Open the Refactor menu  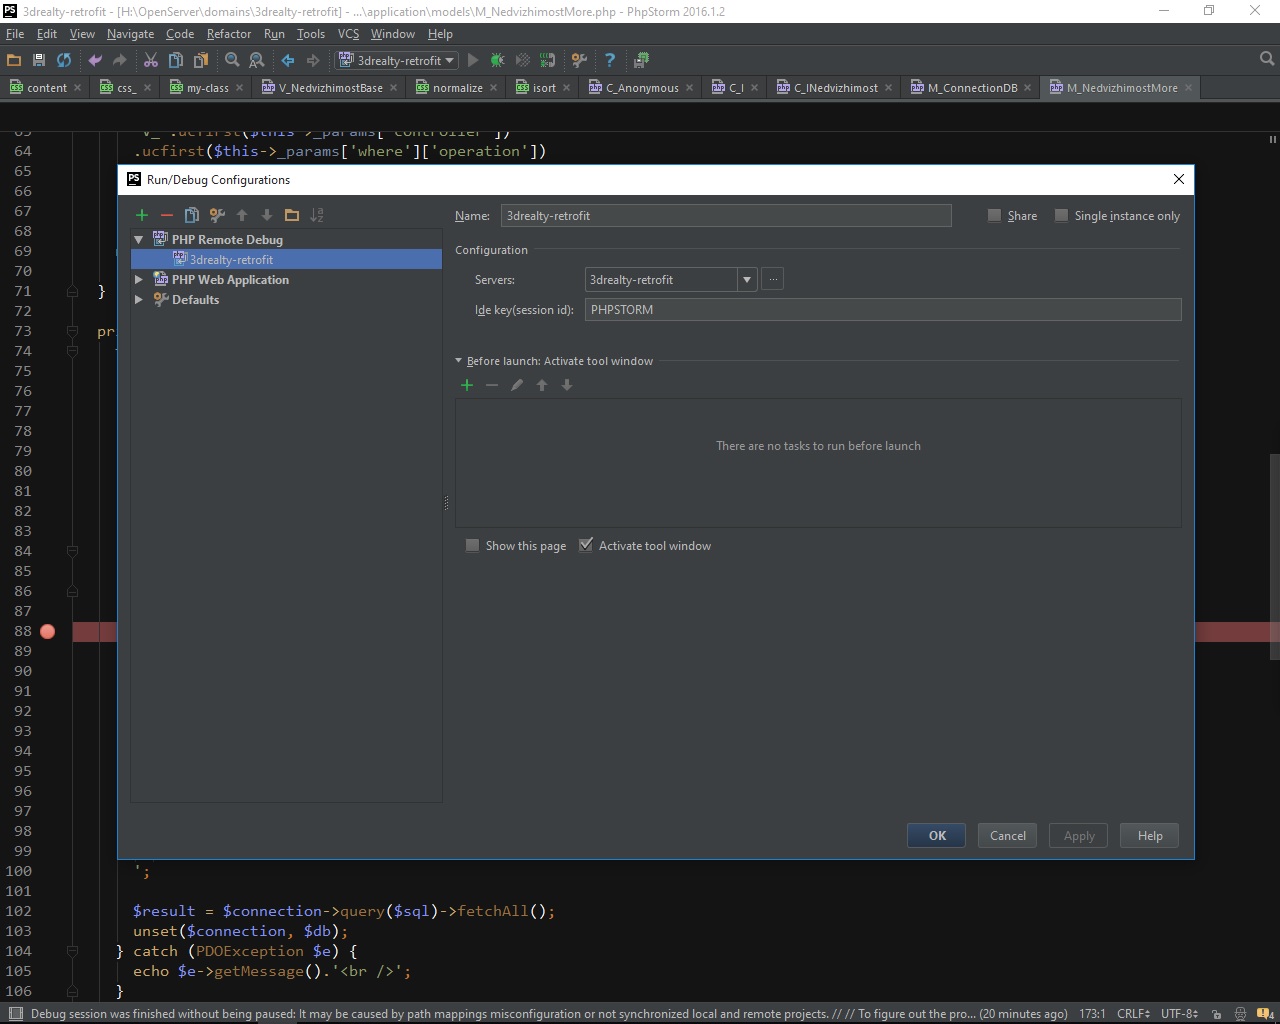(x=228, y=34)
